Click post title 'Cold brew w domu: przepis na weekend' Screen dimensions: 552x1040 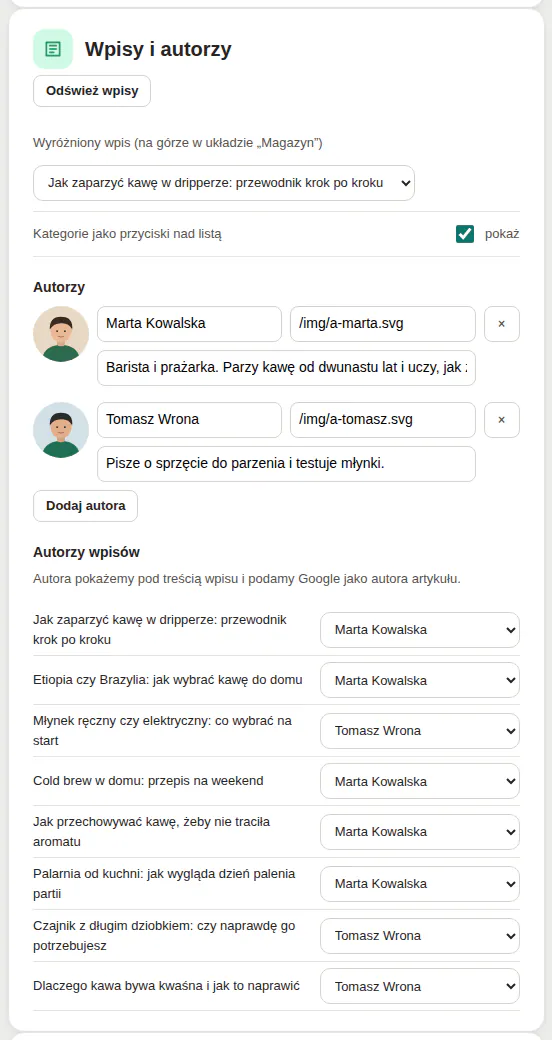pyautogui.click(x=148, y=781)
